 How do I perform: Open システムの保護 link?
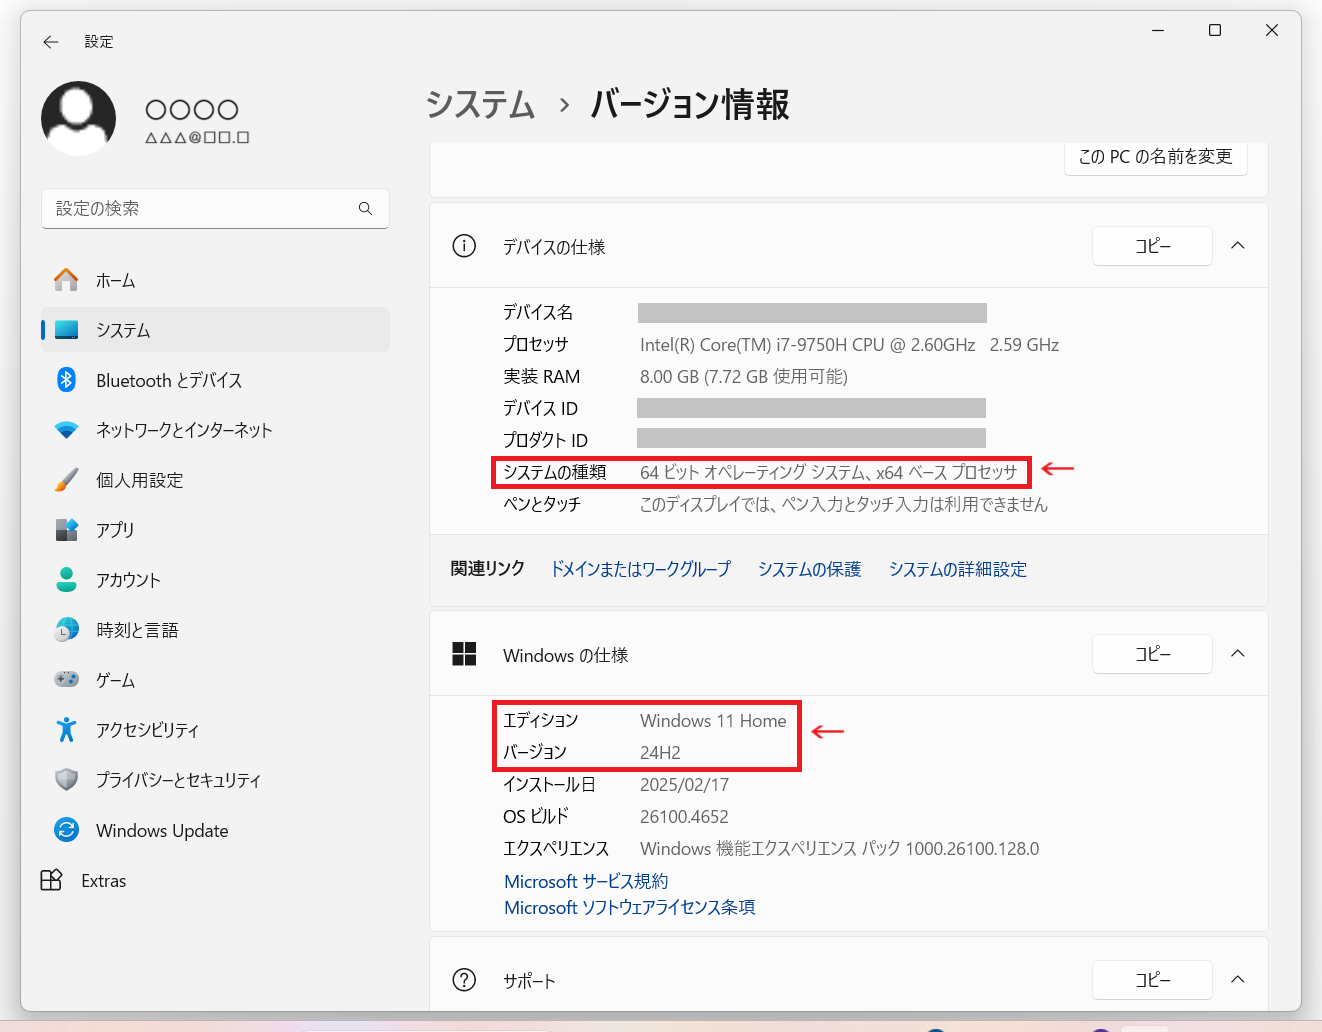point(809,569)
